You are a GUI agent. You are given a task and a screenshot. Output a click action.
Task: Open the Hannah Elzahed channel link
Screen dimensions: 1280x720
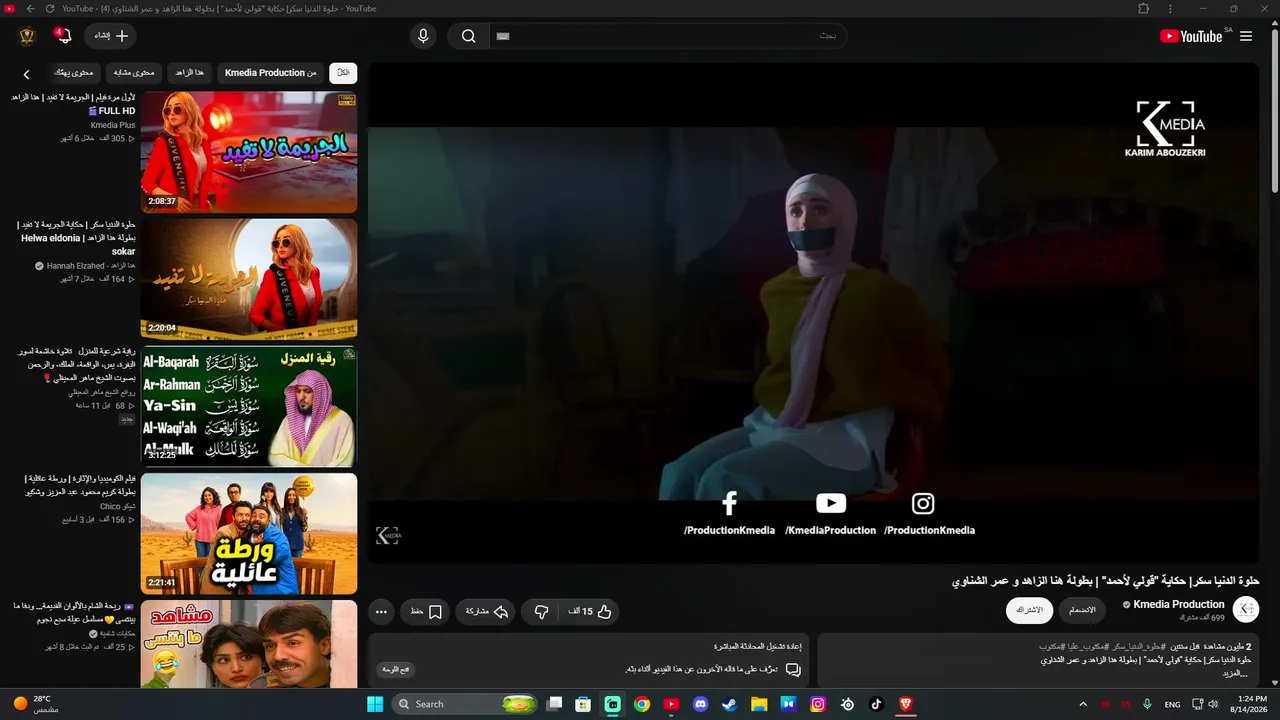pos(91,266)
